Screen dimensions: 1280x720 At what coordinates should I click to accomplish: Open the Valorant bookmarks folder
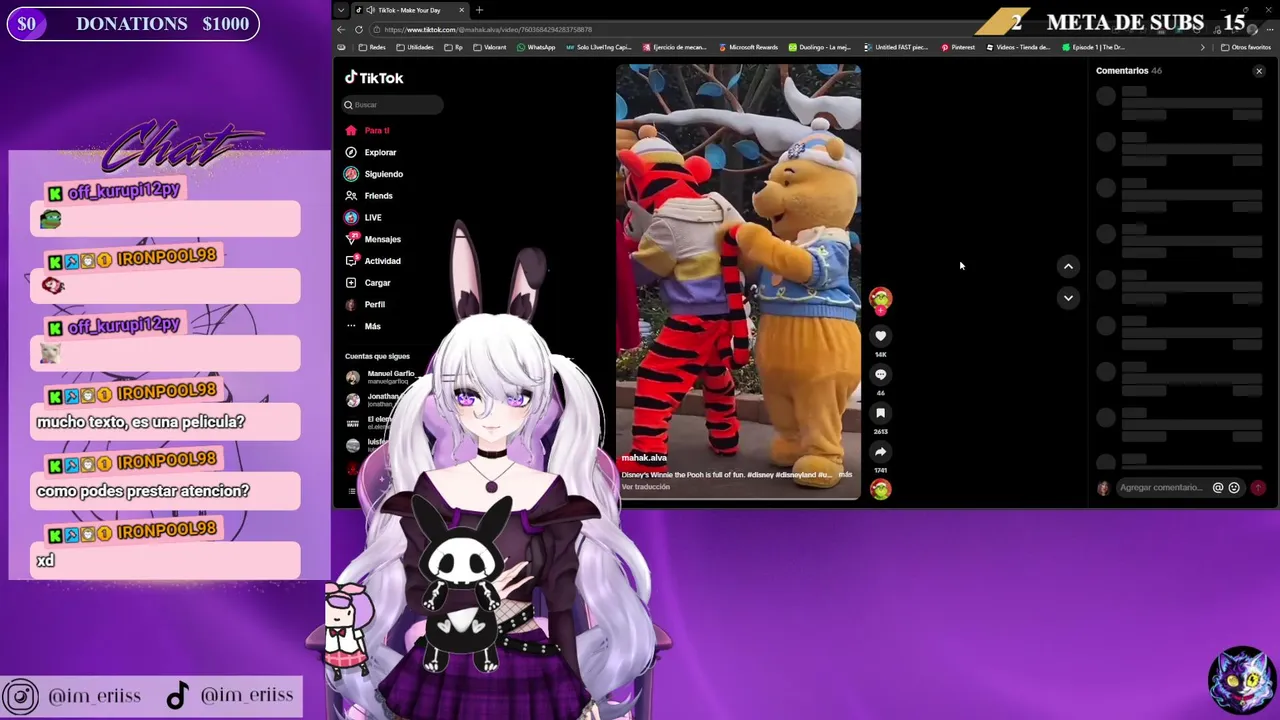pyautogui.click(x=490, y=47)
